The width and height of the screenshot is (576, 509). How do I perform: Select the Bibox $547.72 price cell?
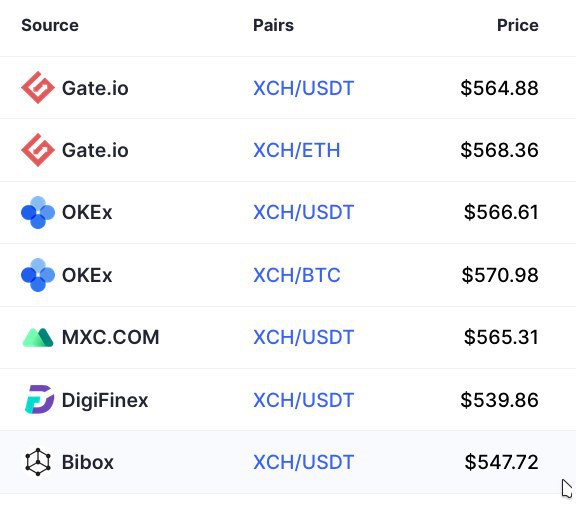click(501, 462)
